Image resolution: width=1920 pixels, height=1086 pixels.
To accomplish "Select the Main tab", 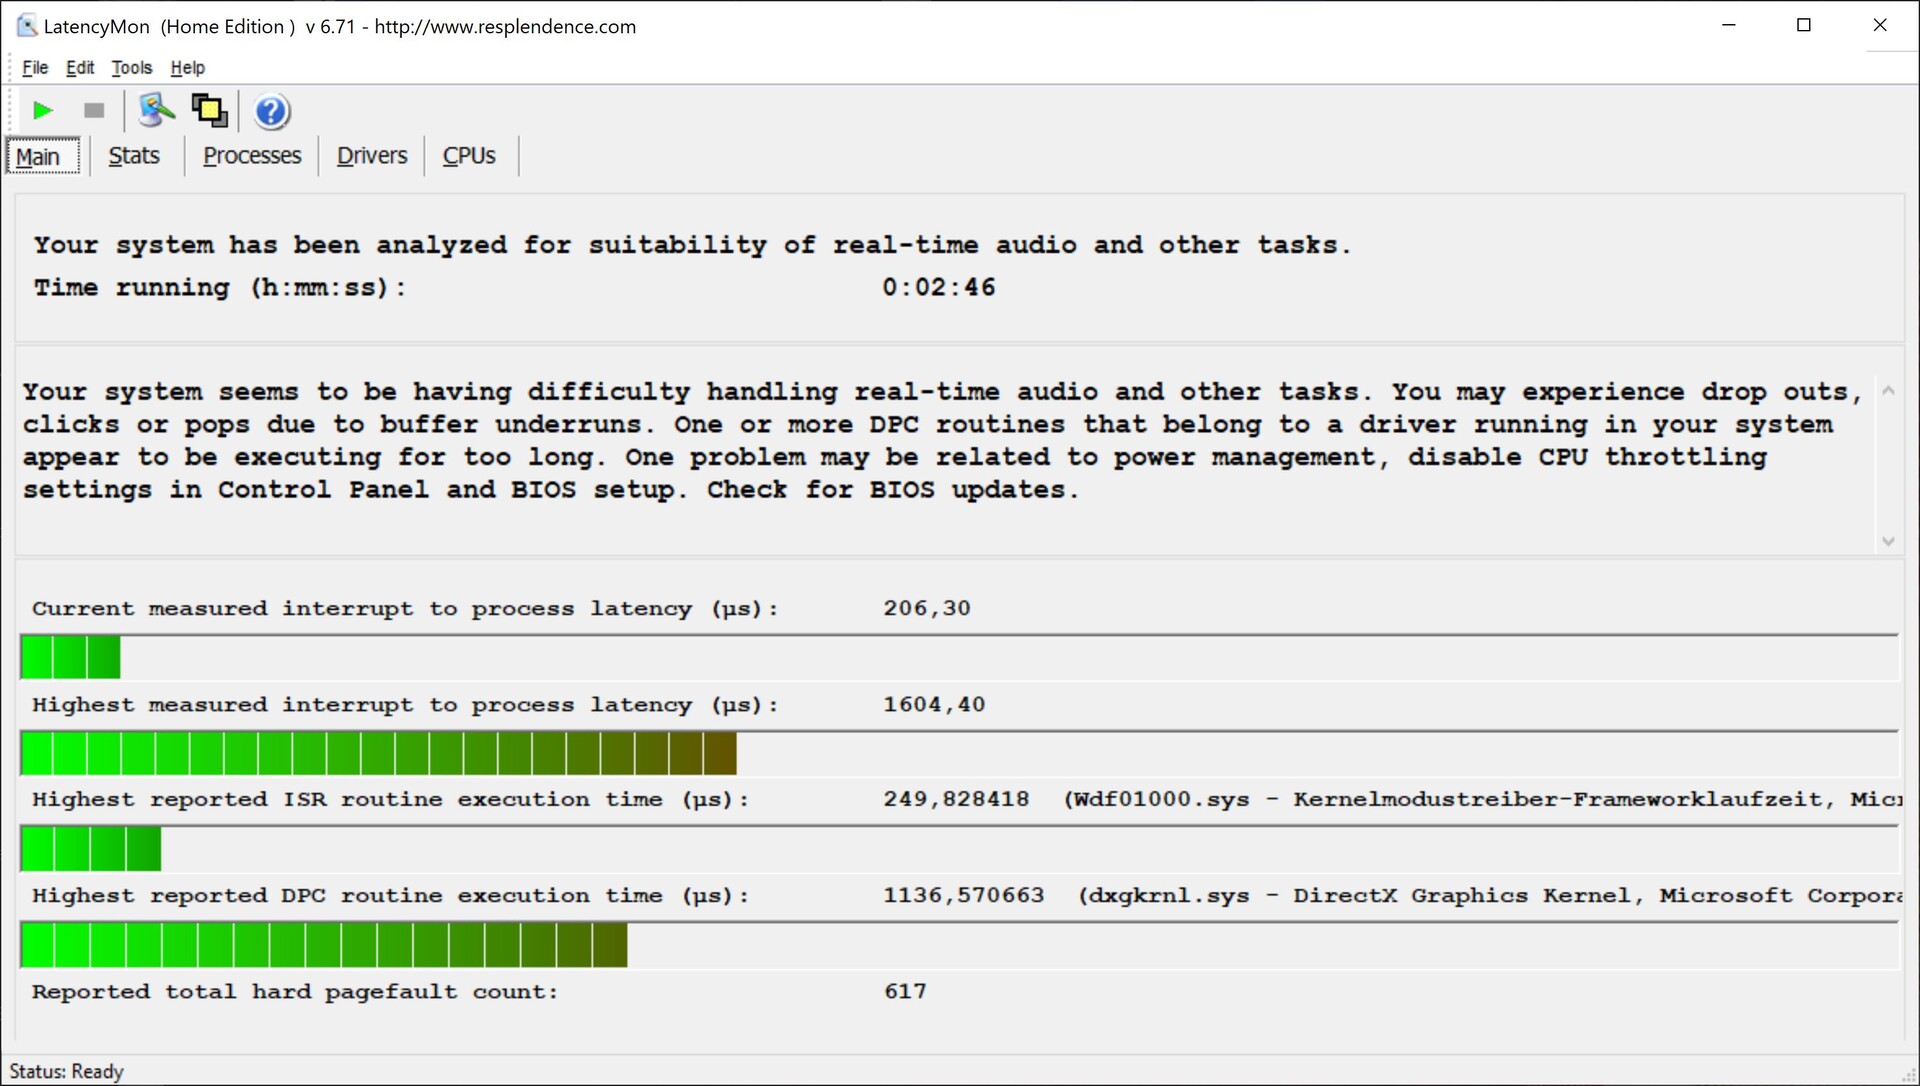I will (39, 157).
